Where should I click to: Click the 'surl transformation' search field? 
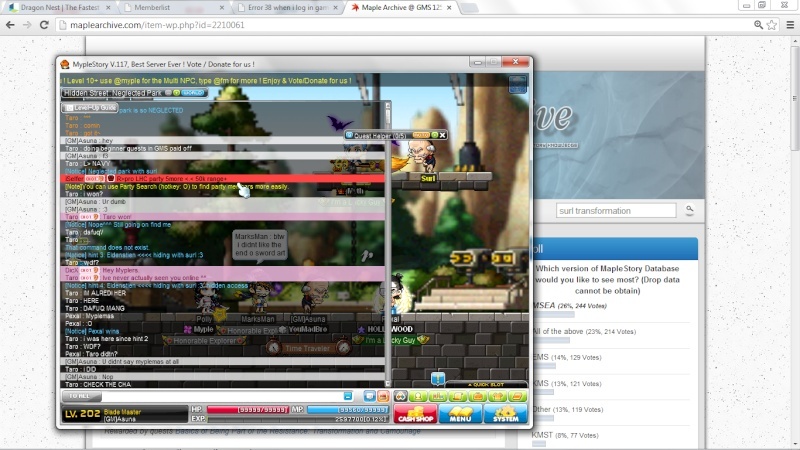click(616, 211)
